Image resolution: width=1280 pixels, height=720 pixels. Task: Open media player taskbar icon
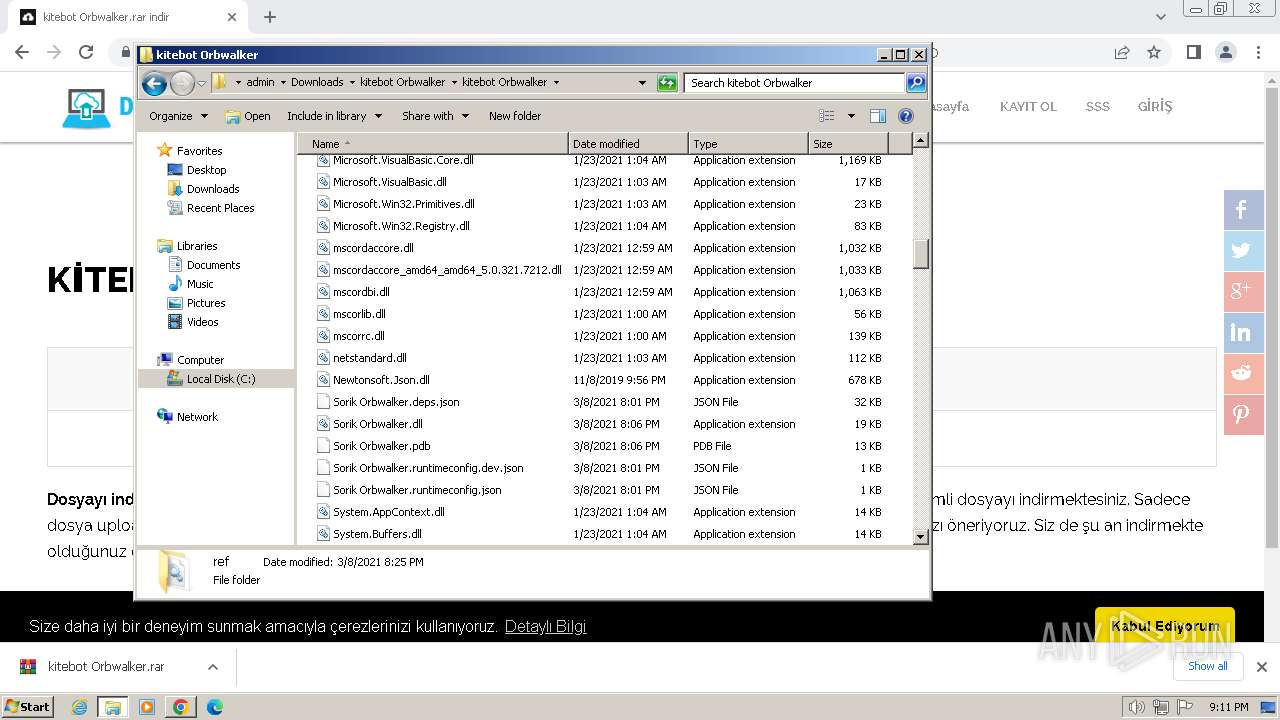[x=147, y=707]
